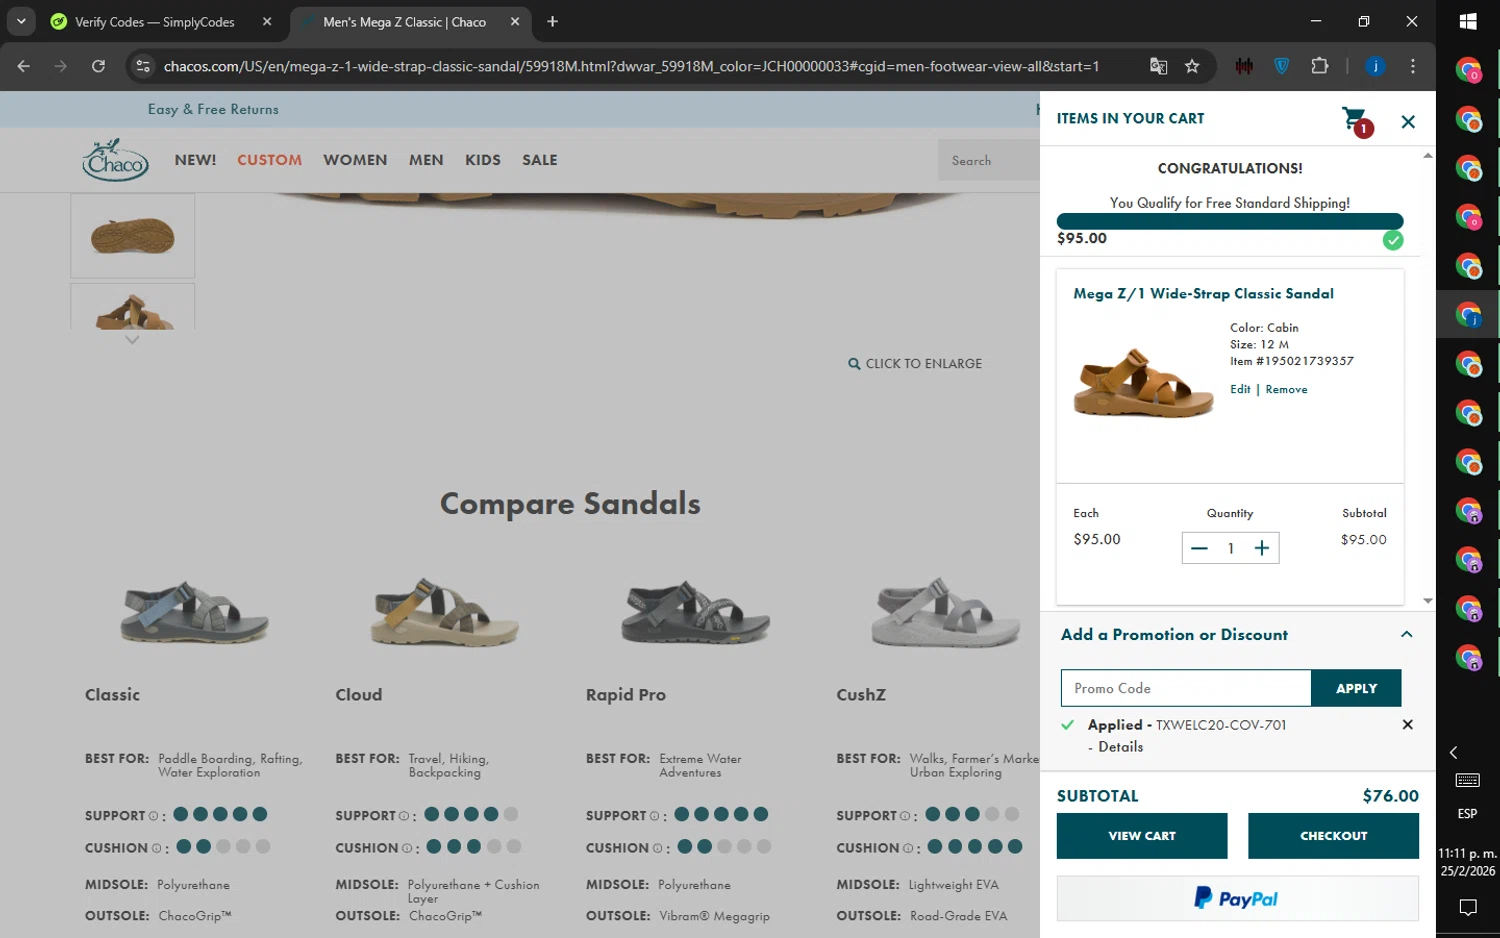Select the CushZ sandal image
The image size is (1500, 938).
click(x=946, y=612)
